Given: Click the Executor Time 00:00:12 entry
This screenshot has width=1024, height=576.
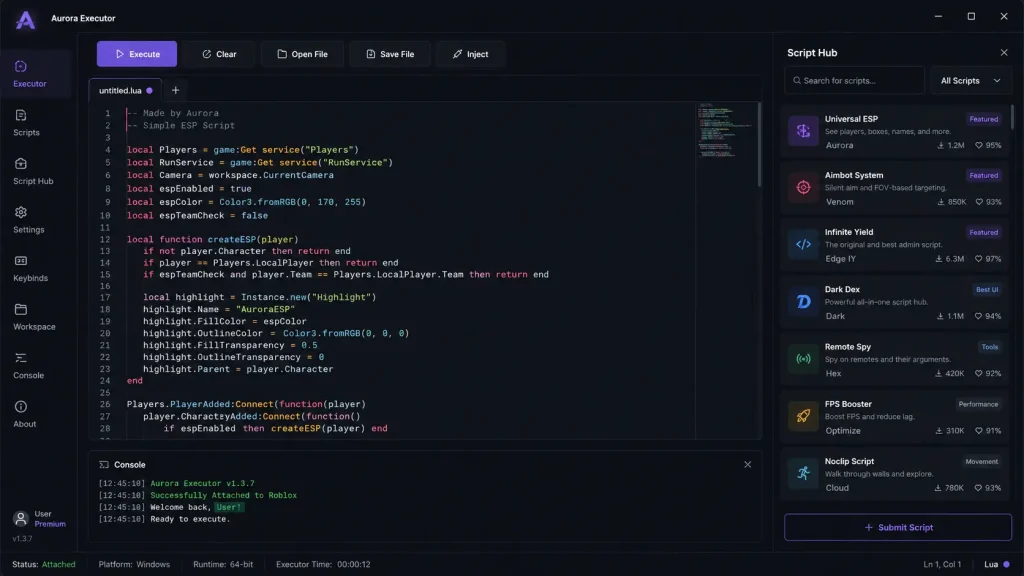Looking at the screenshot, I should (323, 564).
